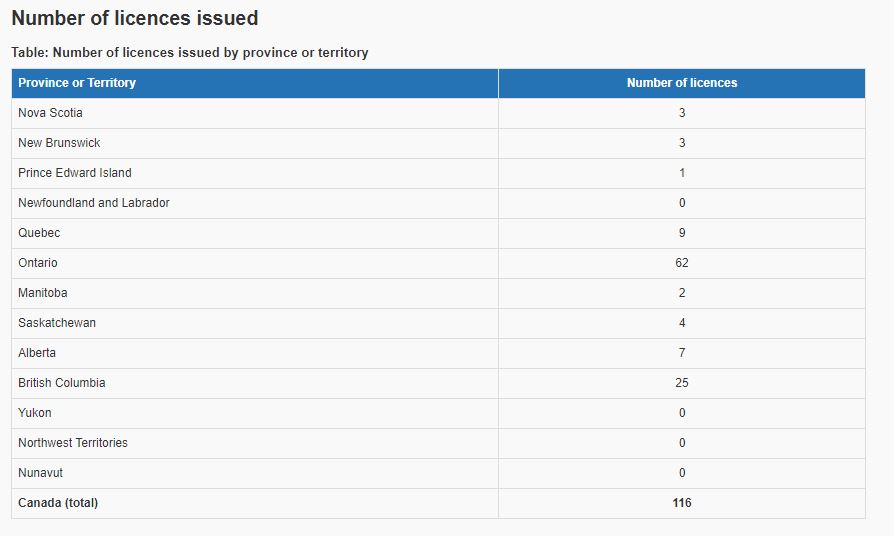Click the Yukon territory cell
The width and height of the screenshot is (894, 536).
pos(35,413)
